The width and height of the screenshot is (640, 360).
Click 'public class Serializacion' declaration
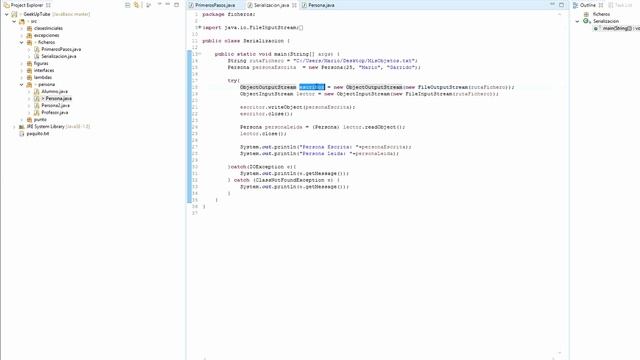(x=246, y=41)
